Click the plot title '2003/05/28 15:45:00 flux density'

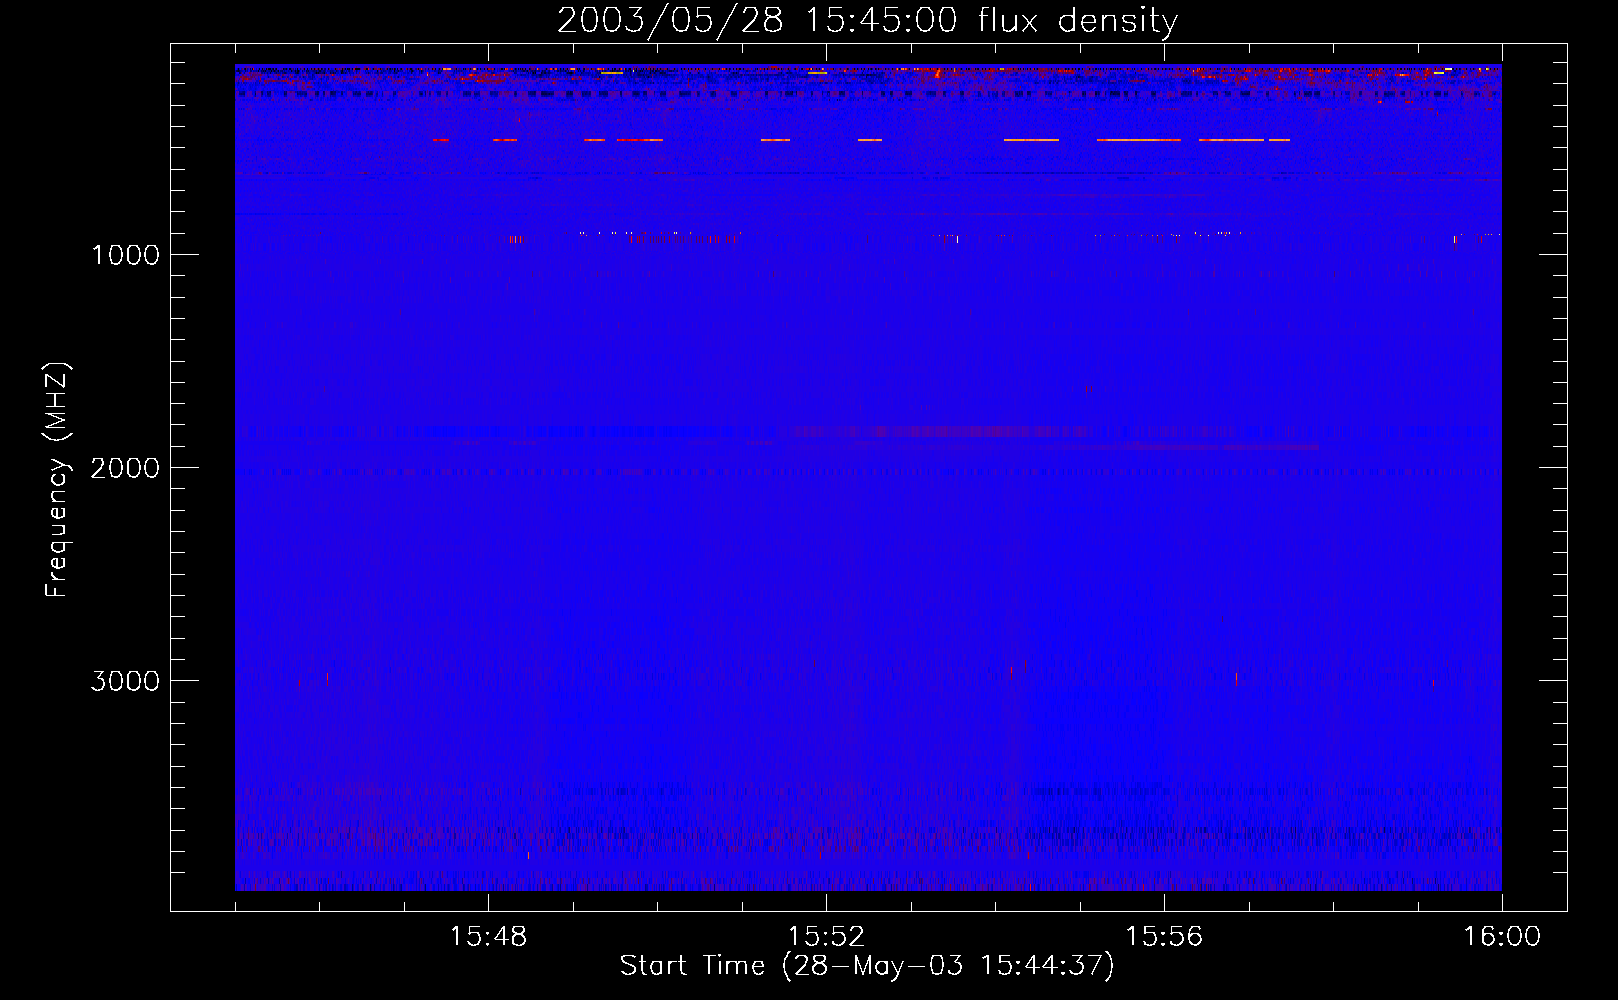click(x=867, y=21)
